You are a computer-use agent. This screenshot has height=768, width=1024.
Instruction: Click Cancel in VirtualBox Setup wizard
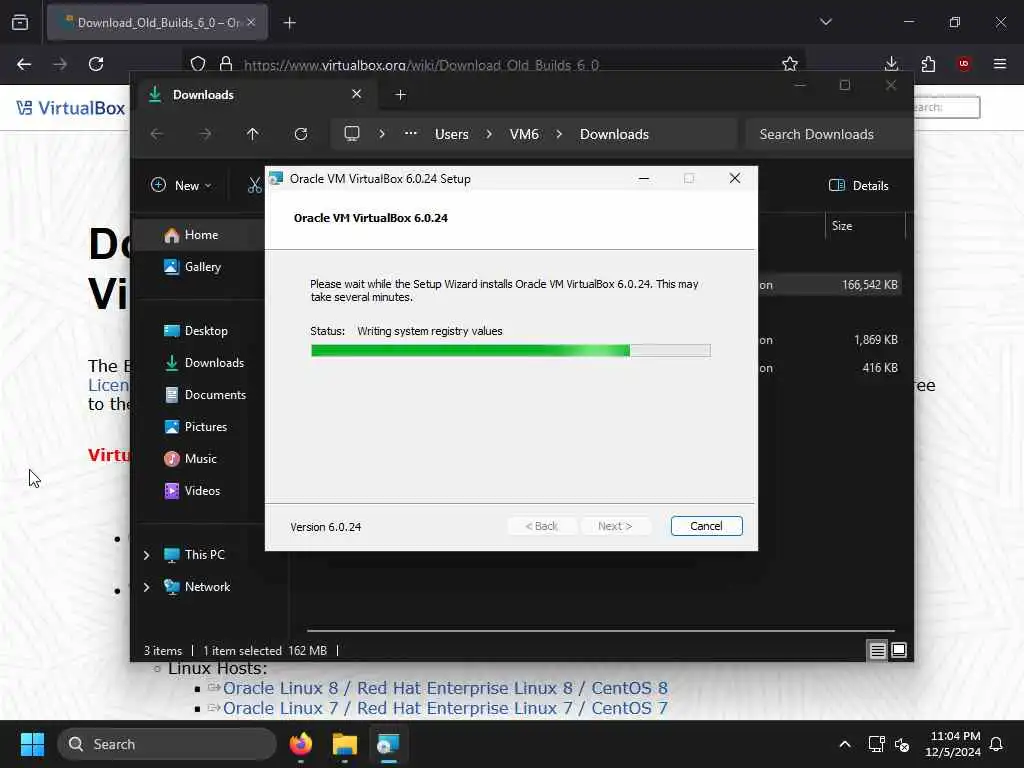pos(706,526)
